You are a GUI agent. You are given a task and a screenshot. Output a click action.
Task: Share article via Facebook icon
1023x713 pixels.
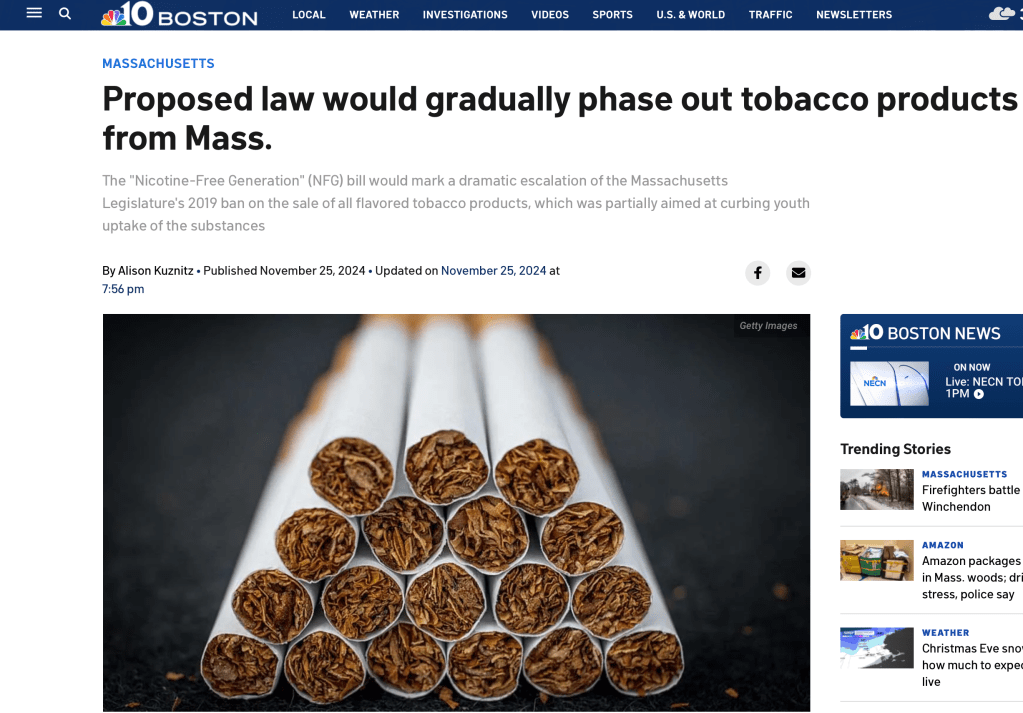758,273
